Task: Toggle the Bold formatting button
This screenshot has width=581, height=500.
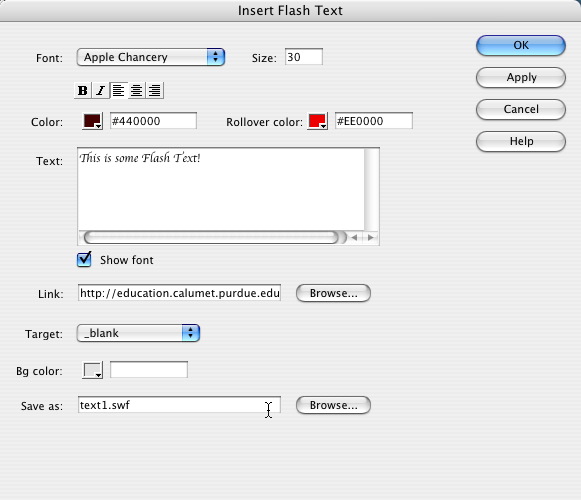Action: click(83, 90)
